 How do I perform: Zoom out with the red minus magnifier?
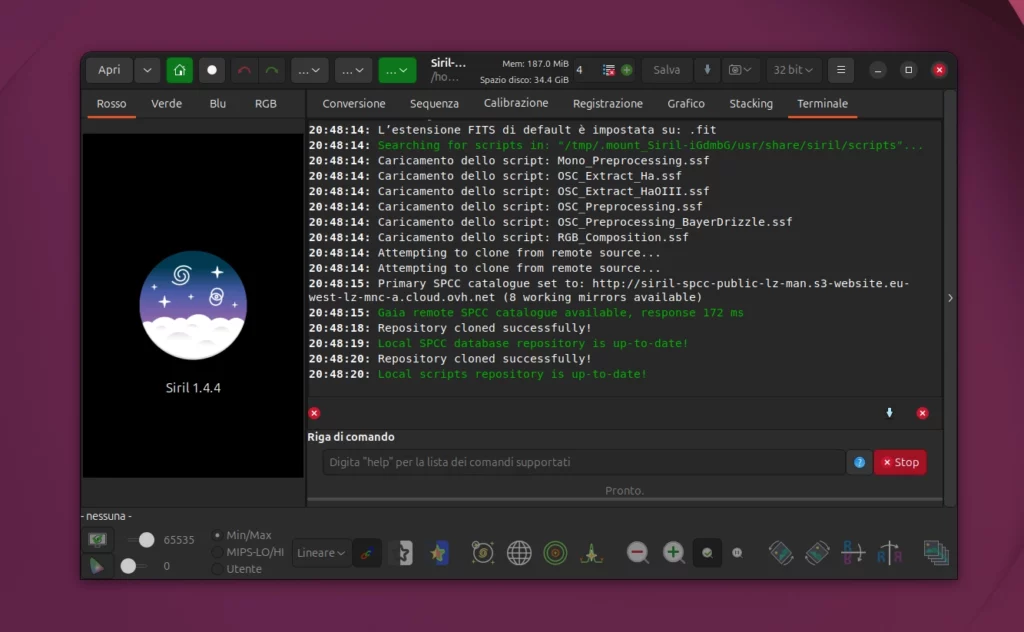point(637,553)
